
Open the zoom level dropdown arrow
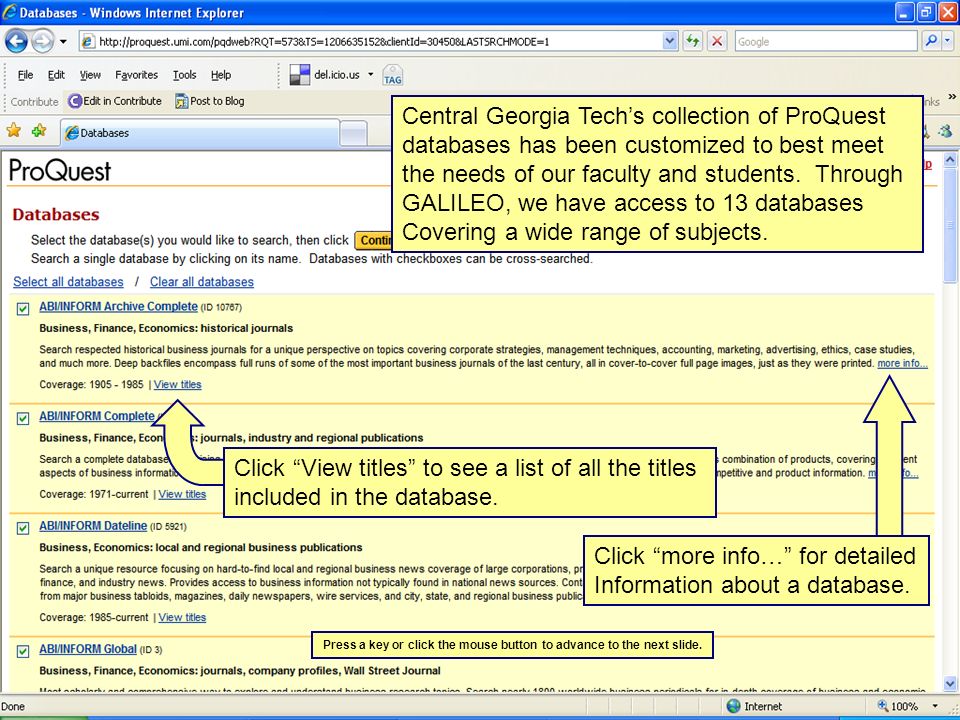[935, 706]
